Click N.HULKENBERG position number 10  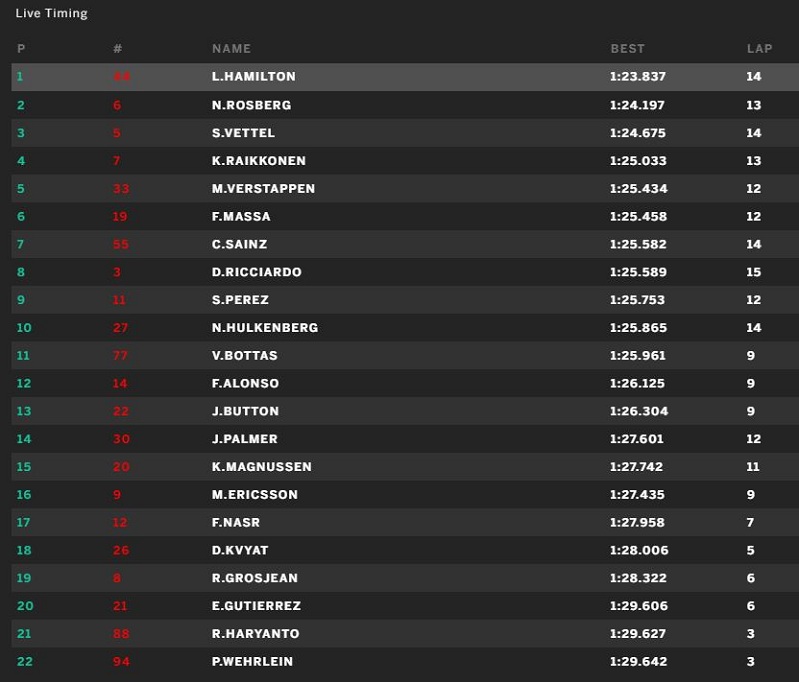click(24, 328)
